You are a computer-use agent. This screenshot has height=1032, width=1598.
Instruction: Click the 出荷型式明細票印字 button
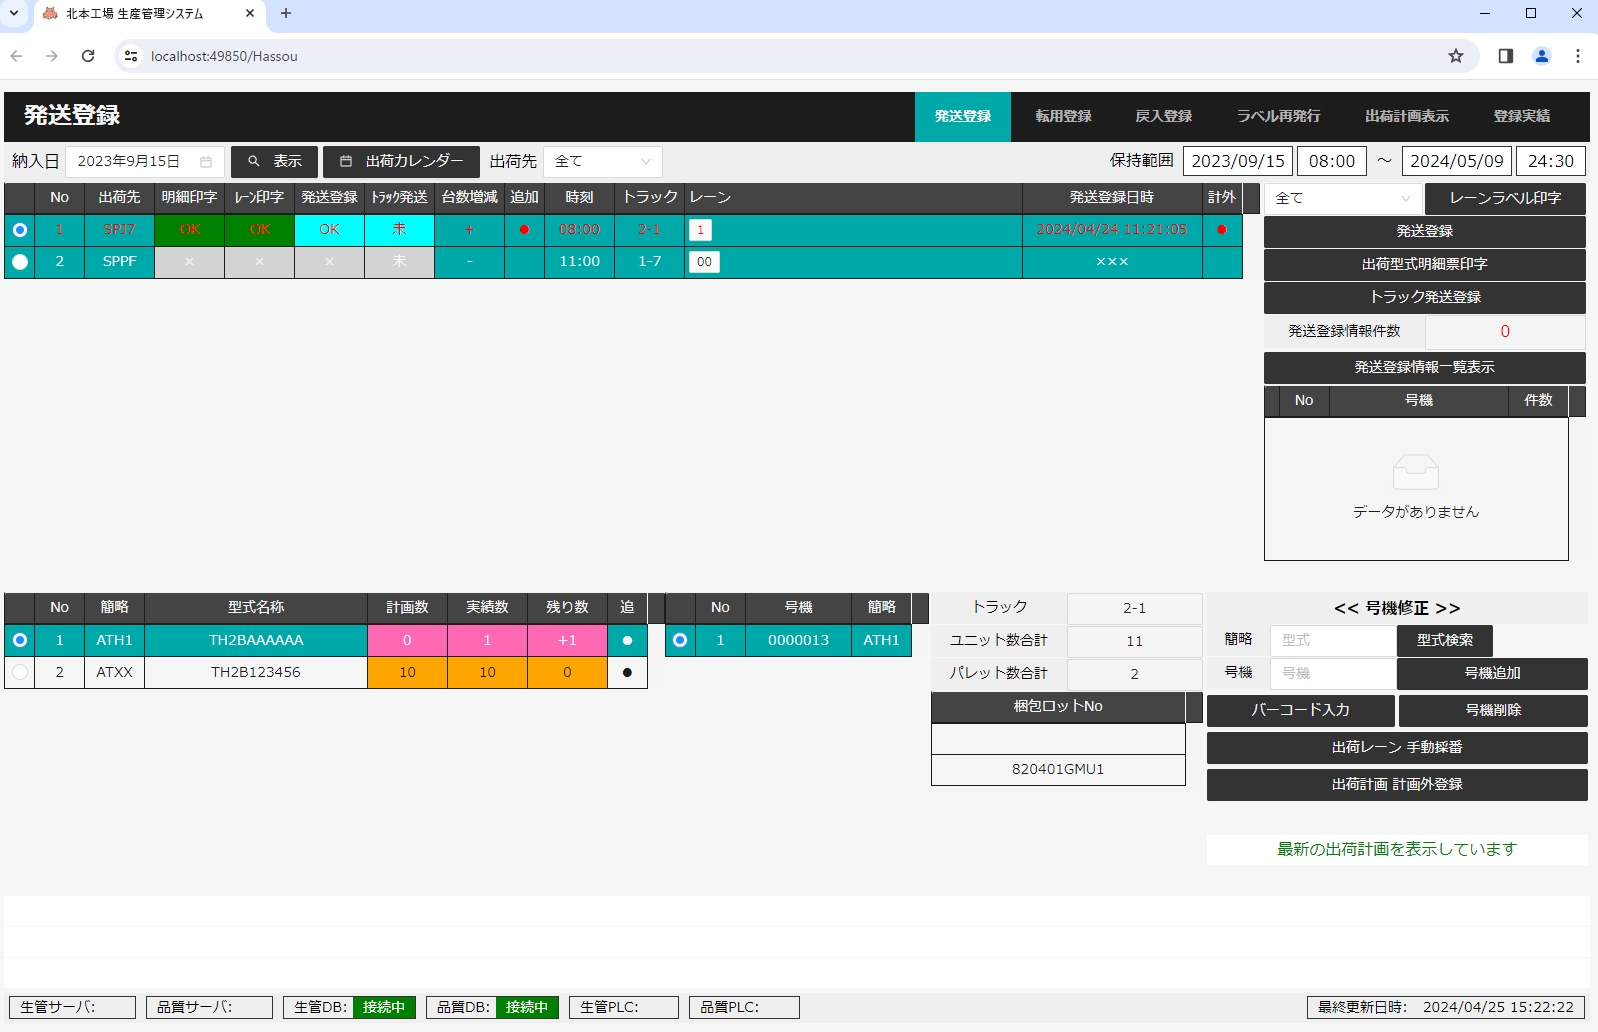1425,265
